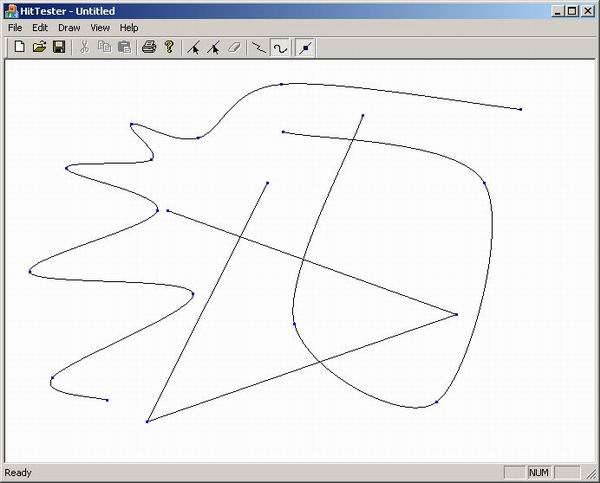This screenshot has height=483, width=600.
Task: Open About via the question mark icon
Action: point(169,47)
